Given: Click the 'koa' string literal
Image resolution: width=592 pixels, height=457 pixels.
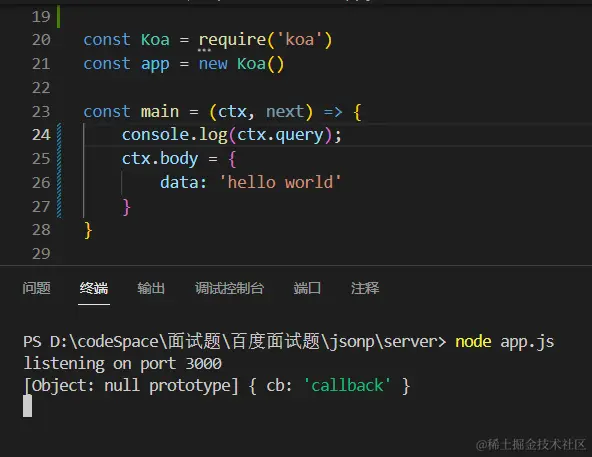Looking at the screenshot, I should click(x=300, y=40).
